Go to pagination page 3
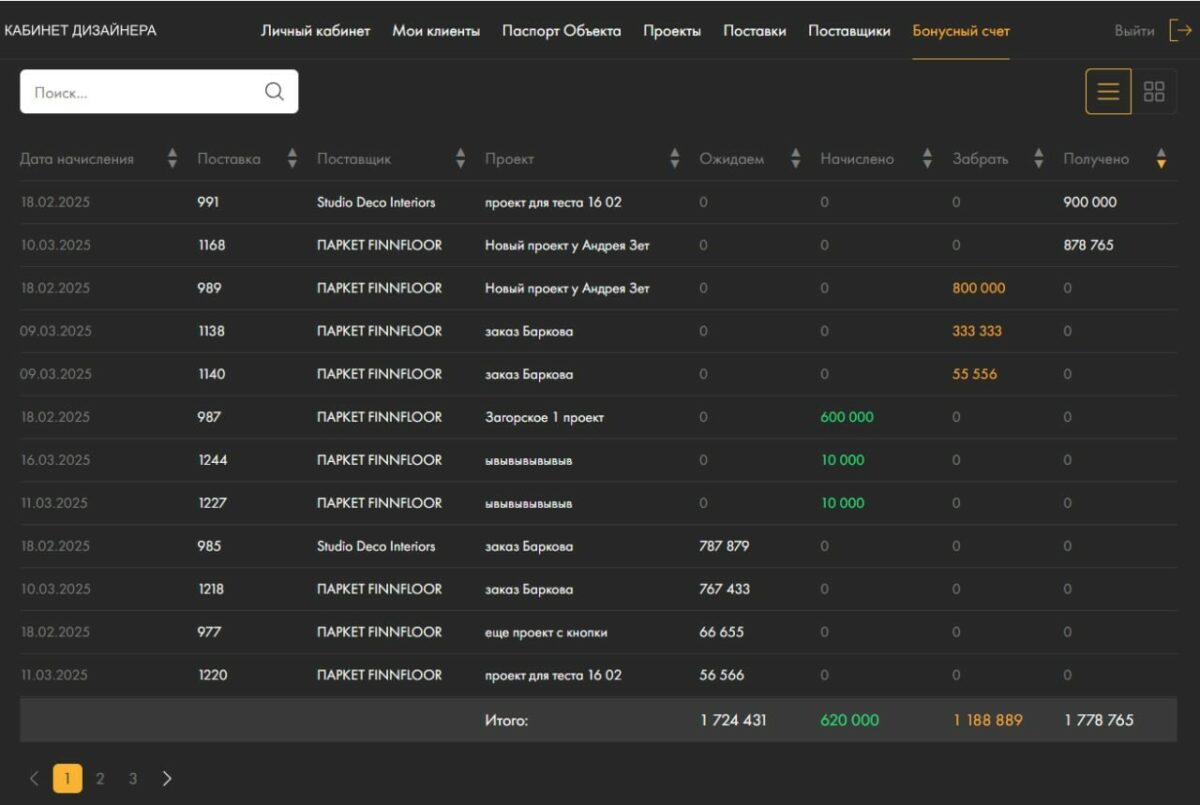Image resolution: width=1200 pixels, height=805 pixels. 133,778
